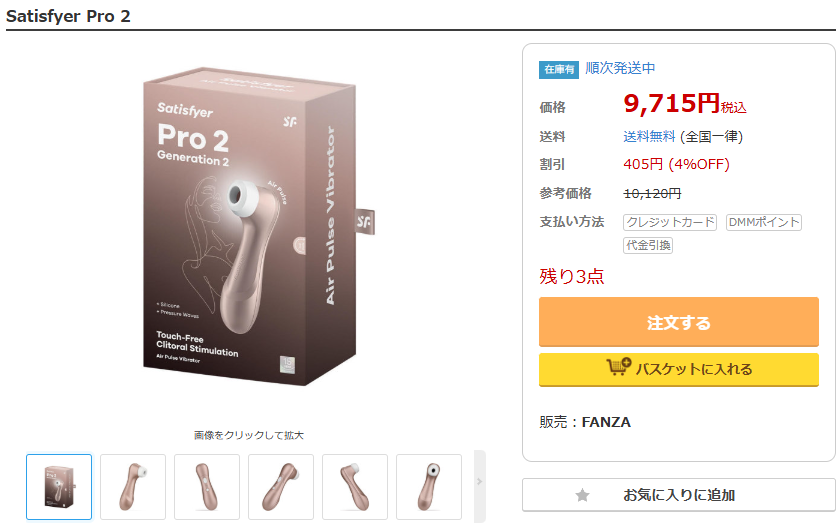837x526 pixels.
Task: Select the 代金引換 payment tag
Action: tap(648, 246)
